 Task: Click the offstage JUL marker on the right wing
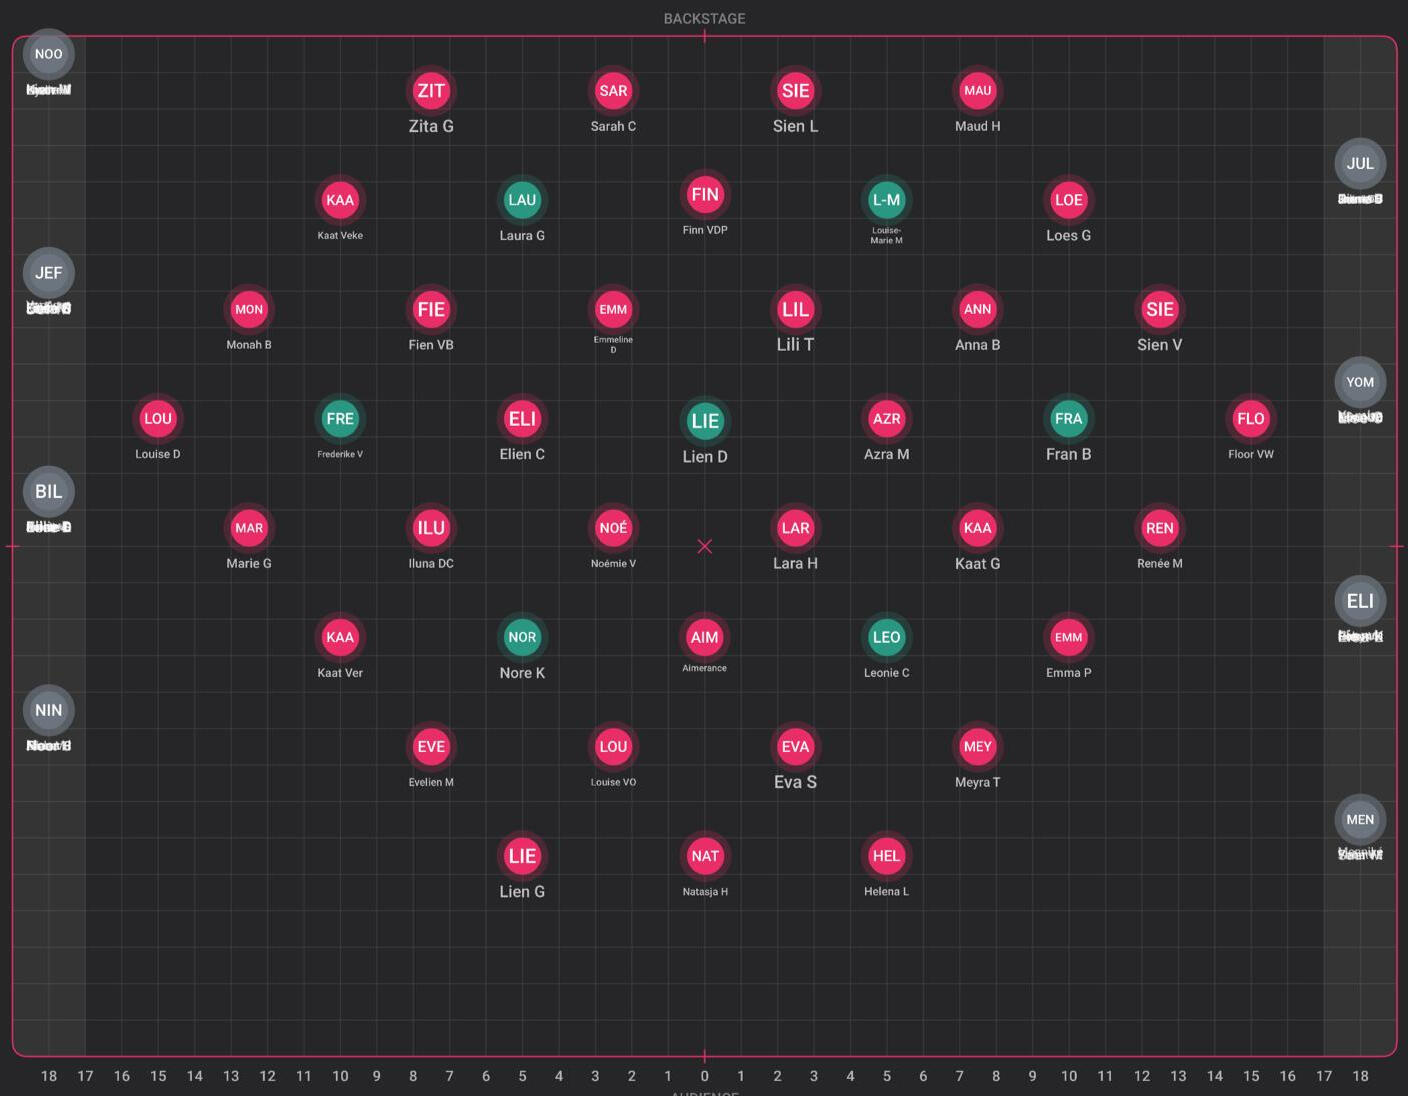pos(1360,164)
